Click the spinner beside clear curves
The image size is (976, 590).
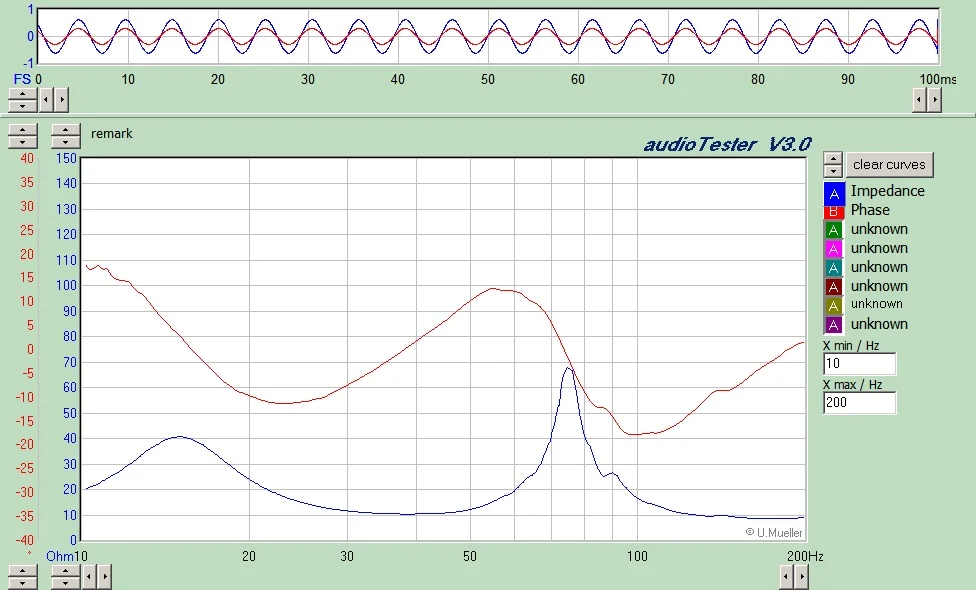[x=833, y=164]
